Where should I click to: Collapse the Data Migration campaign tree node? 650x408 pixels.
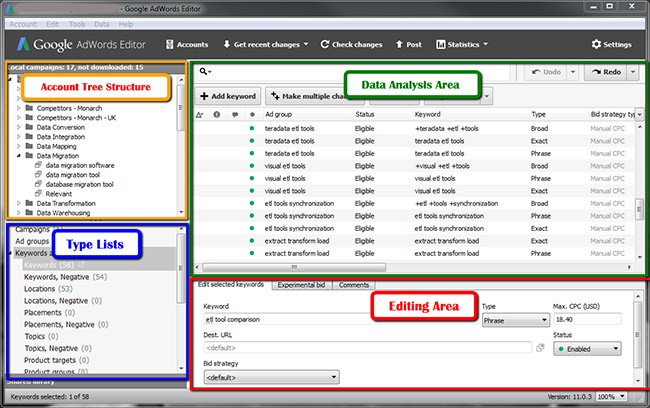click(19, 156)
